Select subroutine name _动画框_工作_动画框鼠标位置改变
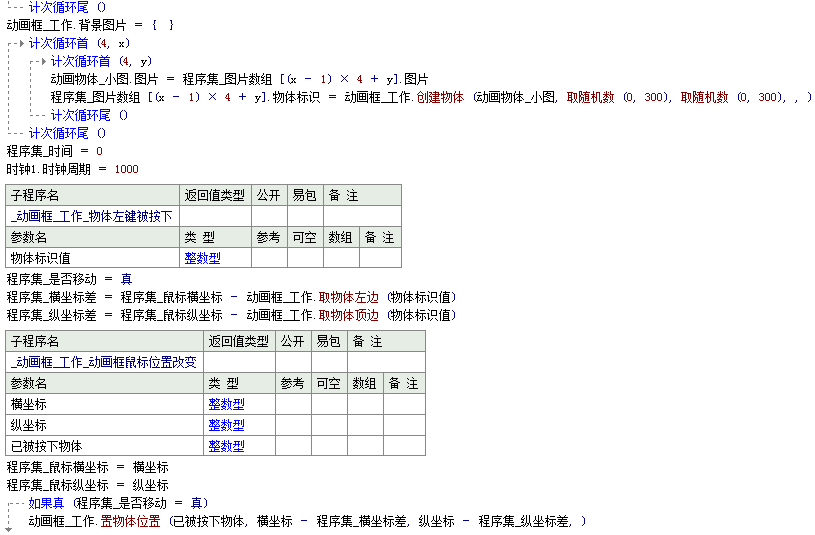Image resolution: width=815 pixels, height=535 pixels. [103, 362]
